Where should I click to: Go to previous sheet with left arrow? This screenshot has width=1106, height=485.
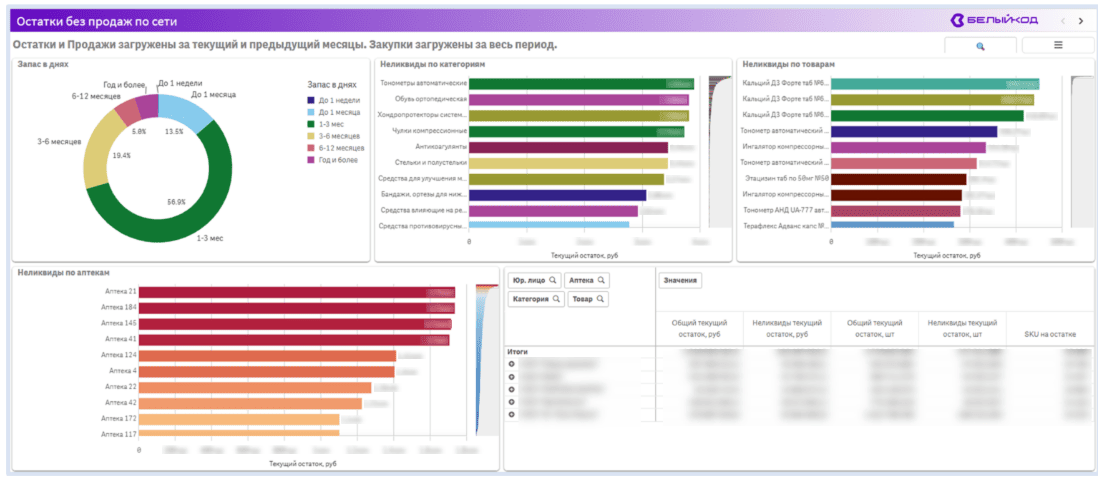(x=1063, y=20)
